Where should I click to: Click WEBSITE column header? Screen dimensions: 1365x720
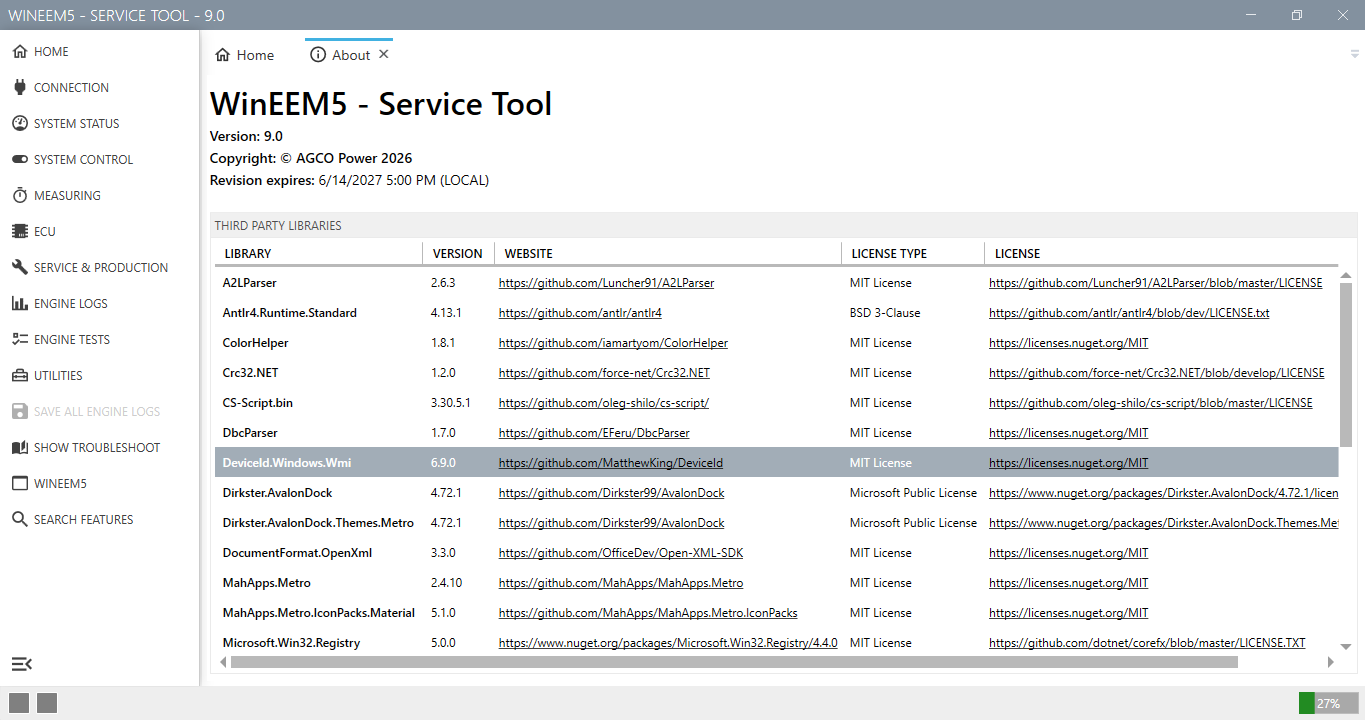point(528,253)
